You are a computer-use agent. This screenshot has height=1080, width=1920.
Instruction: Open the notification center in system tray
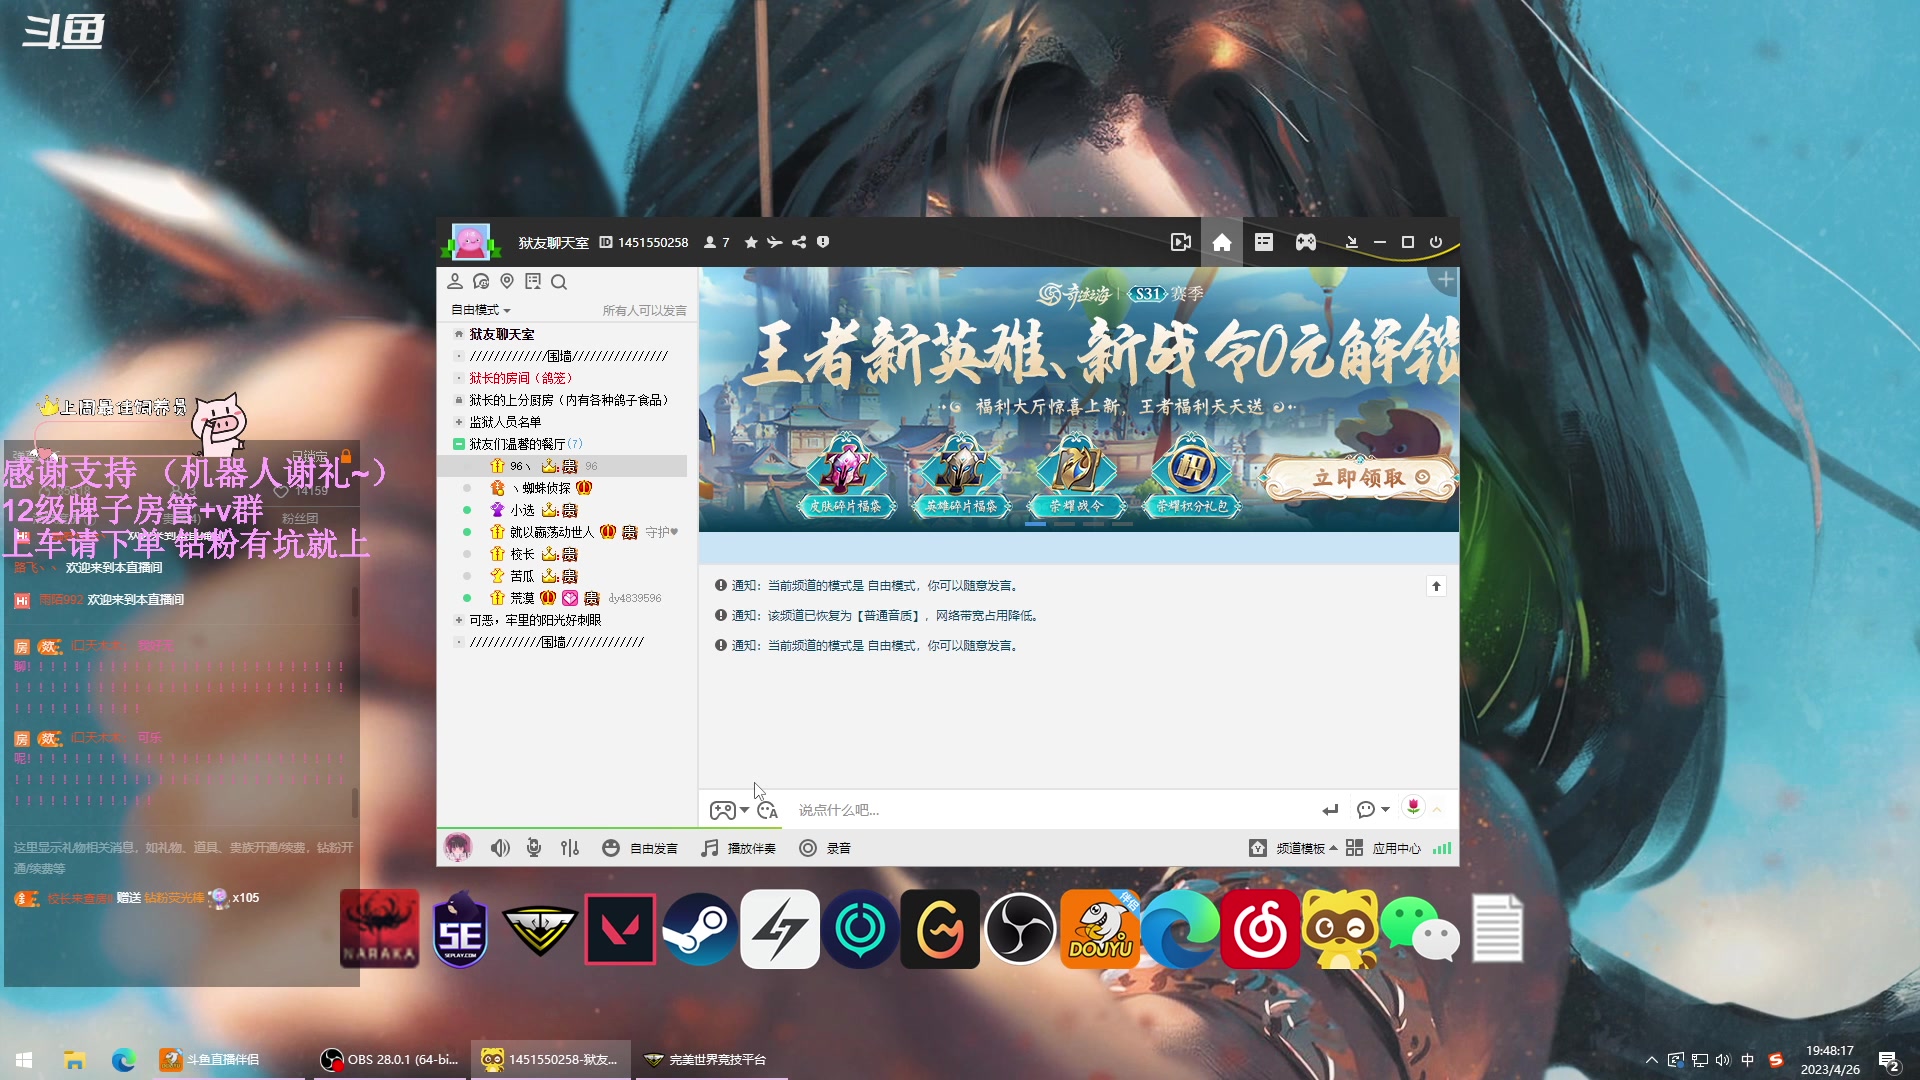pyautogui.click(x=1889, y=1061)
